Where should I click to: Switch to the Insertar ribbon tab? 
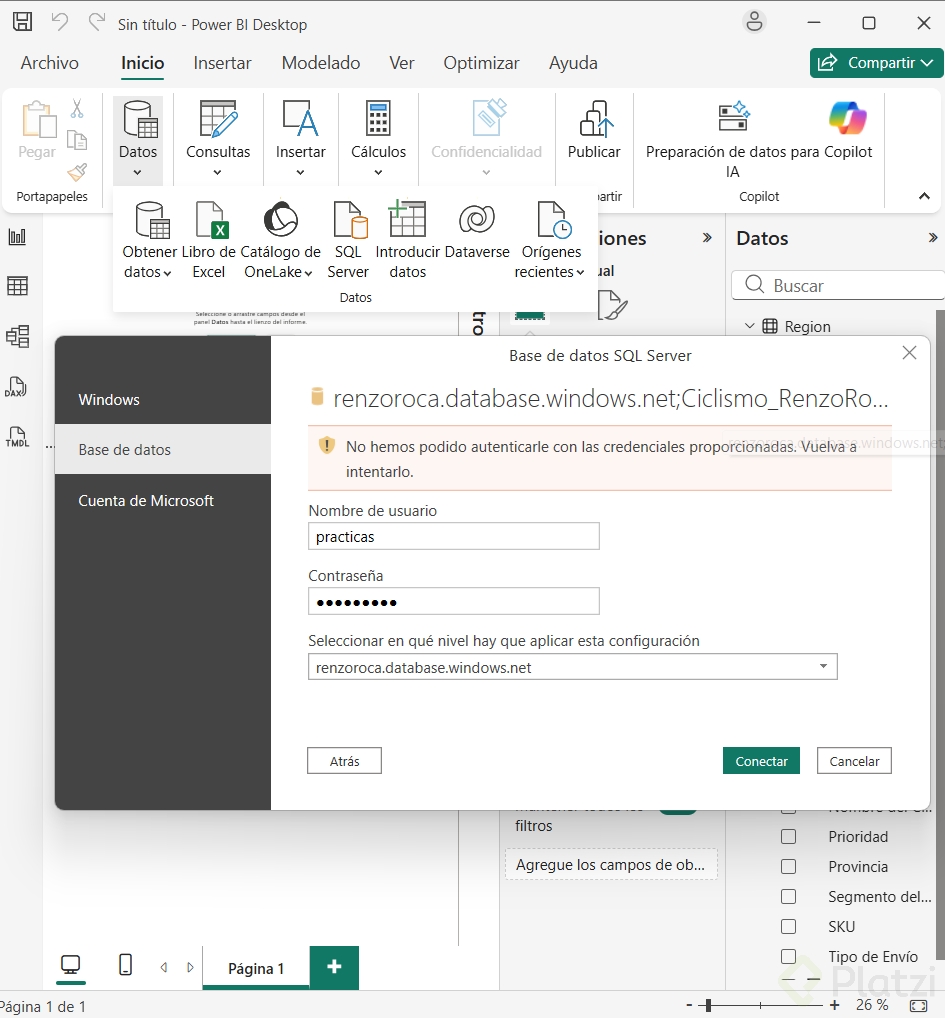(222, 63)
